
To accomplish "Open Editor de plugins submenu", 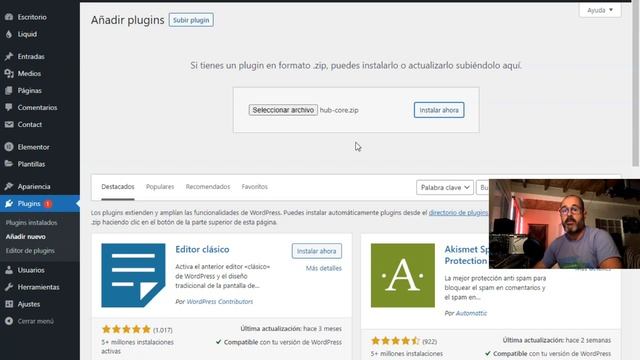I will [x=30, y=251].
